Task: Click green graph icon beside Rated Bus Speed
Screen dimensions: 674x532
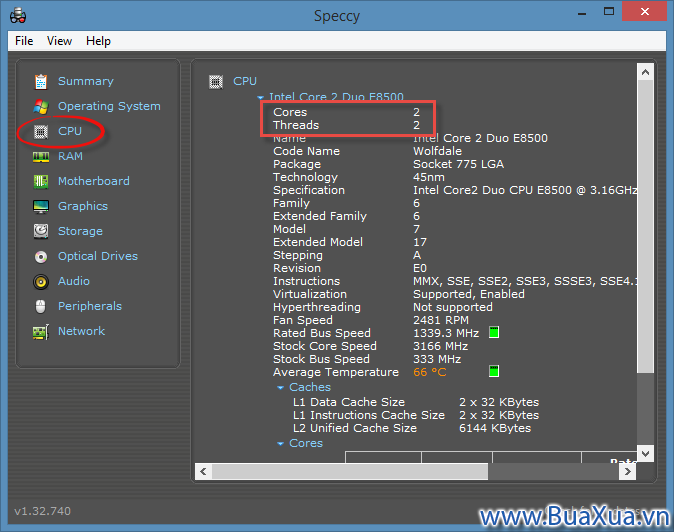Action: 494,333
